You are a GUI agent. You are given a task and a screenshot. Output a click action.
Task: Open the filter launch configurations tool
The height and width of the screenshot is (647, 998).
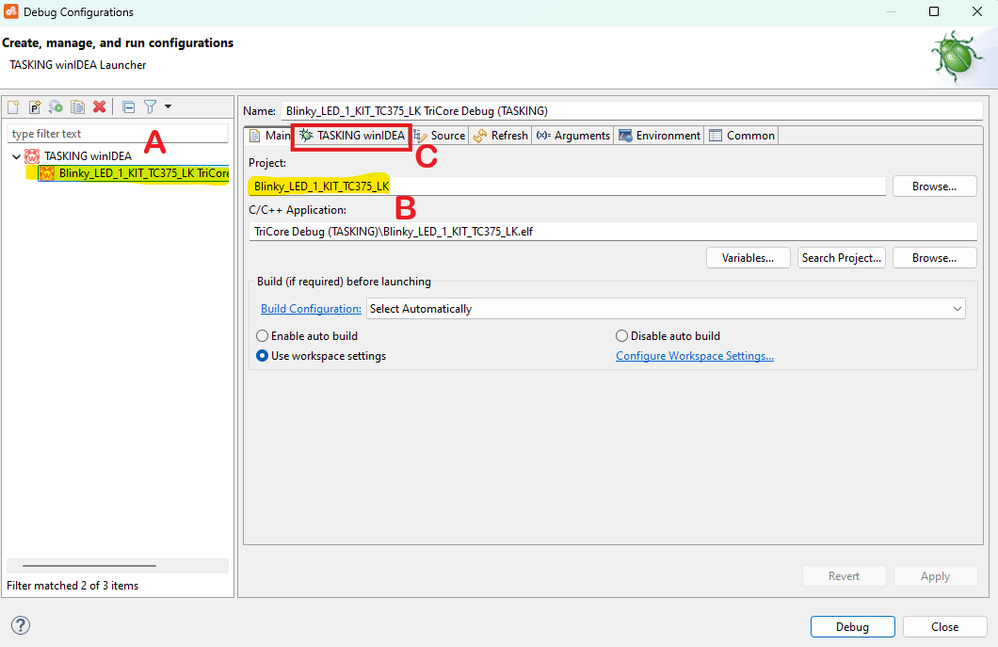click(x=150, y=106)
